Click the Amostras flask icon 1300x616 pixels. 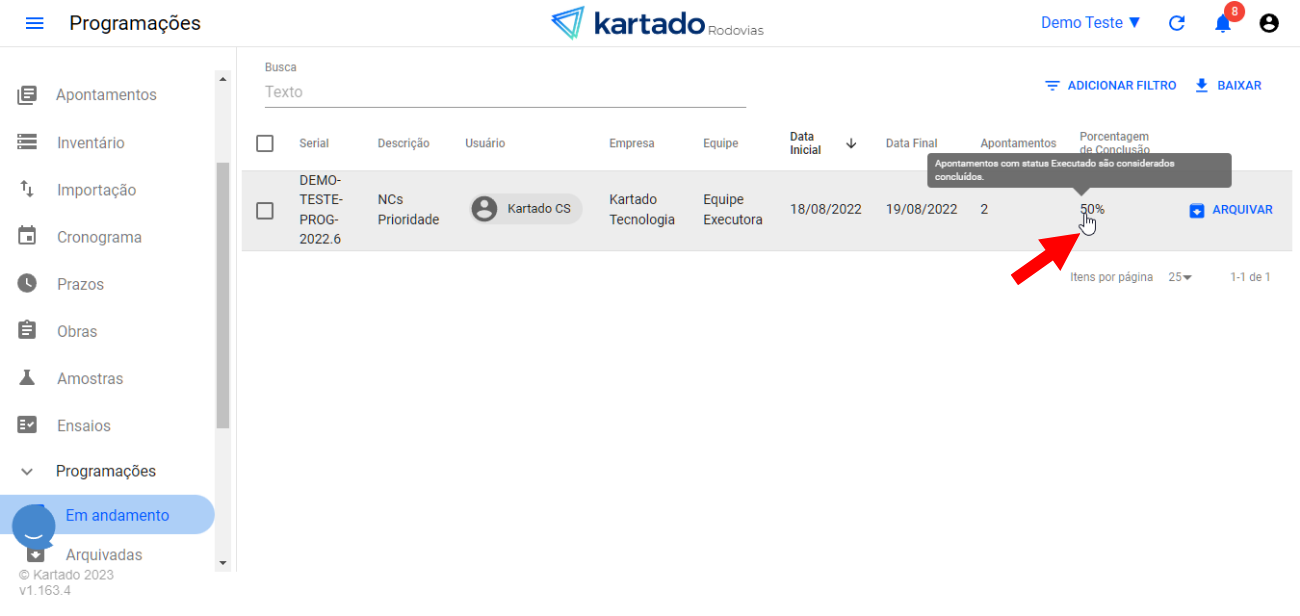tap(27, 378)
